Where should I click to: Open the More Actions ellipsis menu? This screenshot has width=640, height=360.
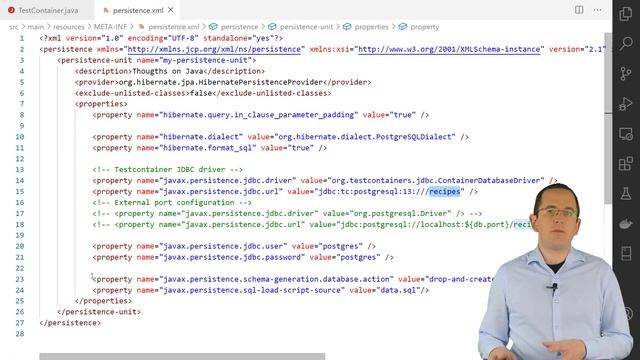(x=597, y=10)
